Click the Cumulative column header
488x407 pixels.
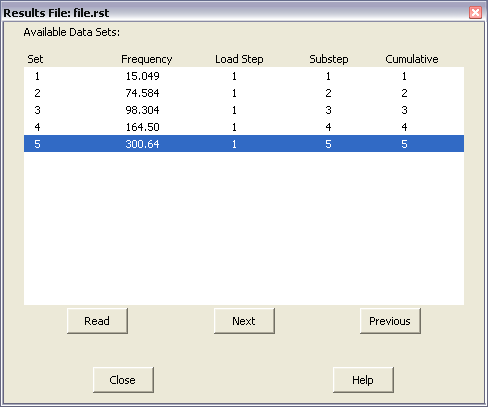click(412, 59)
